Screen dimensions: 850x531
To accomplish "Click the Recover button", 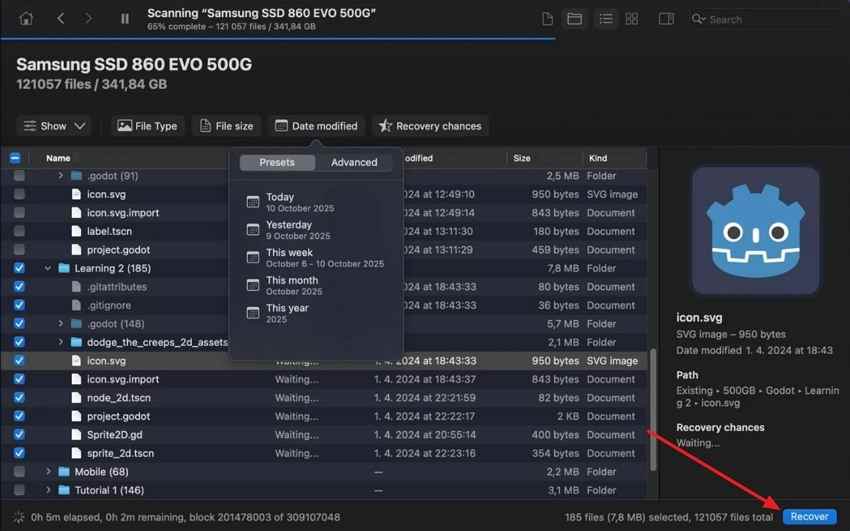I will click(809, 516).
